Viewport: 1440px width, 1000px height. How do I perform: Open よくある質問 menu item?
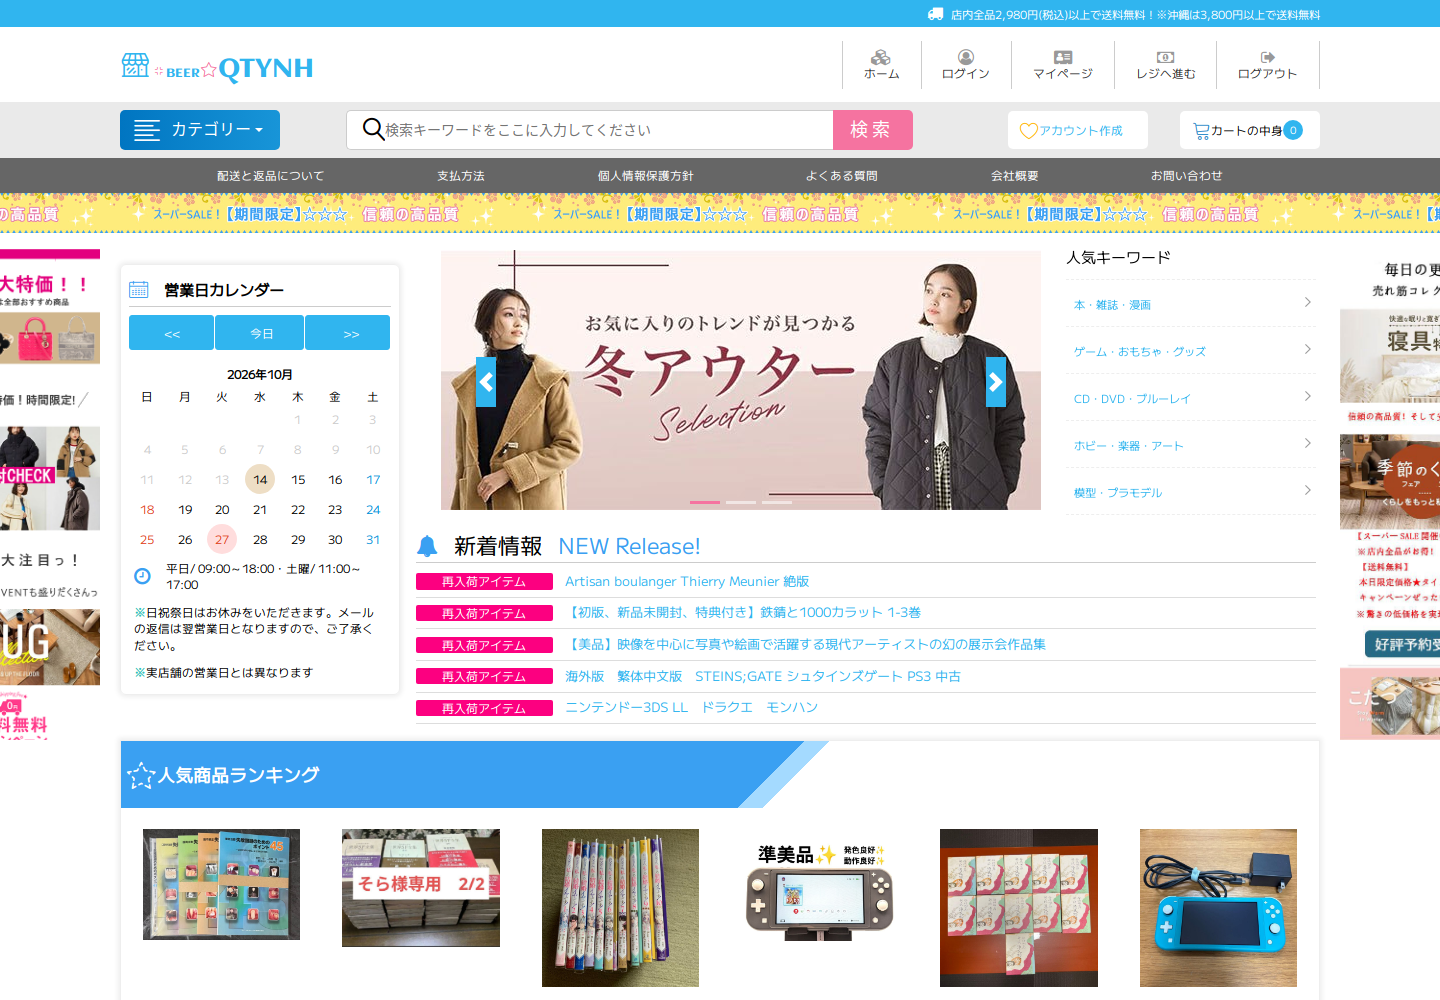pyautogui.click(x=842, y=176)
